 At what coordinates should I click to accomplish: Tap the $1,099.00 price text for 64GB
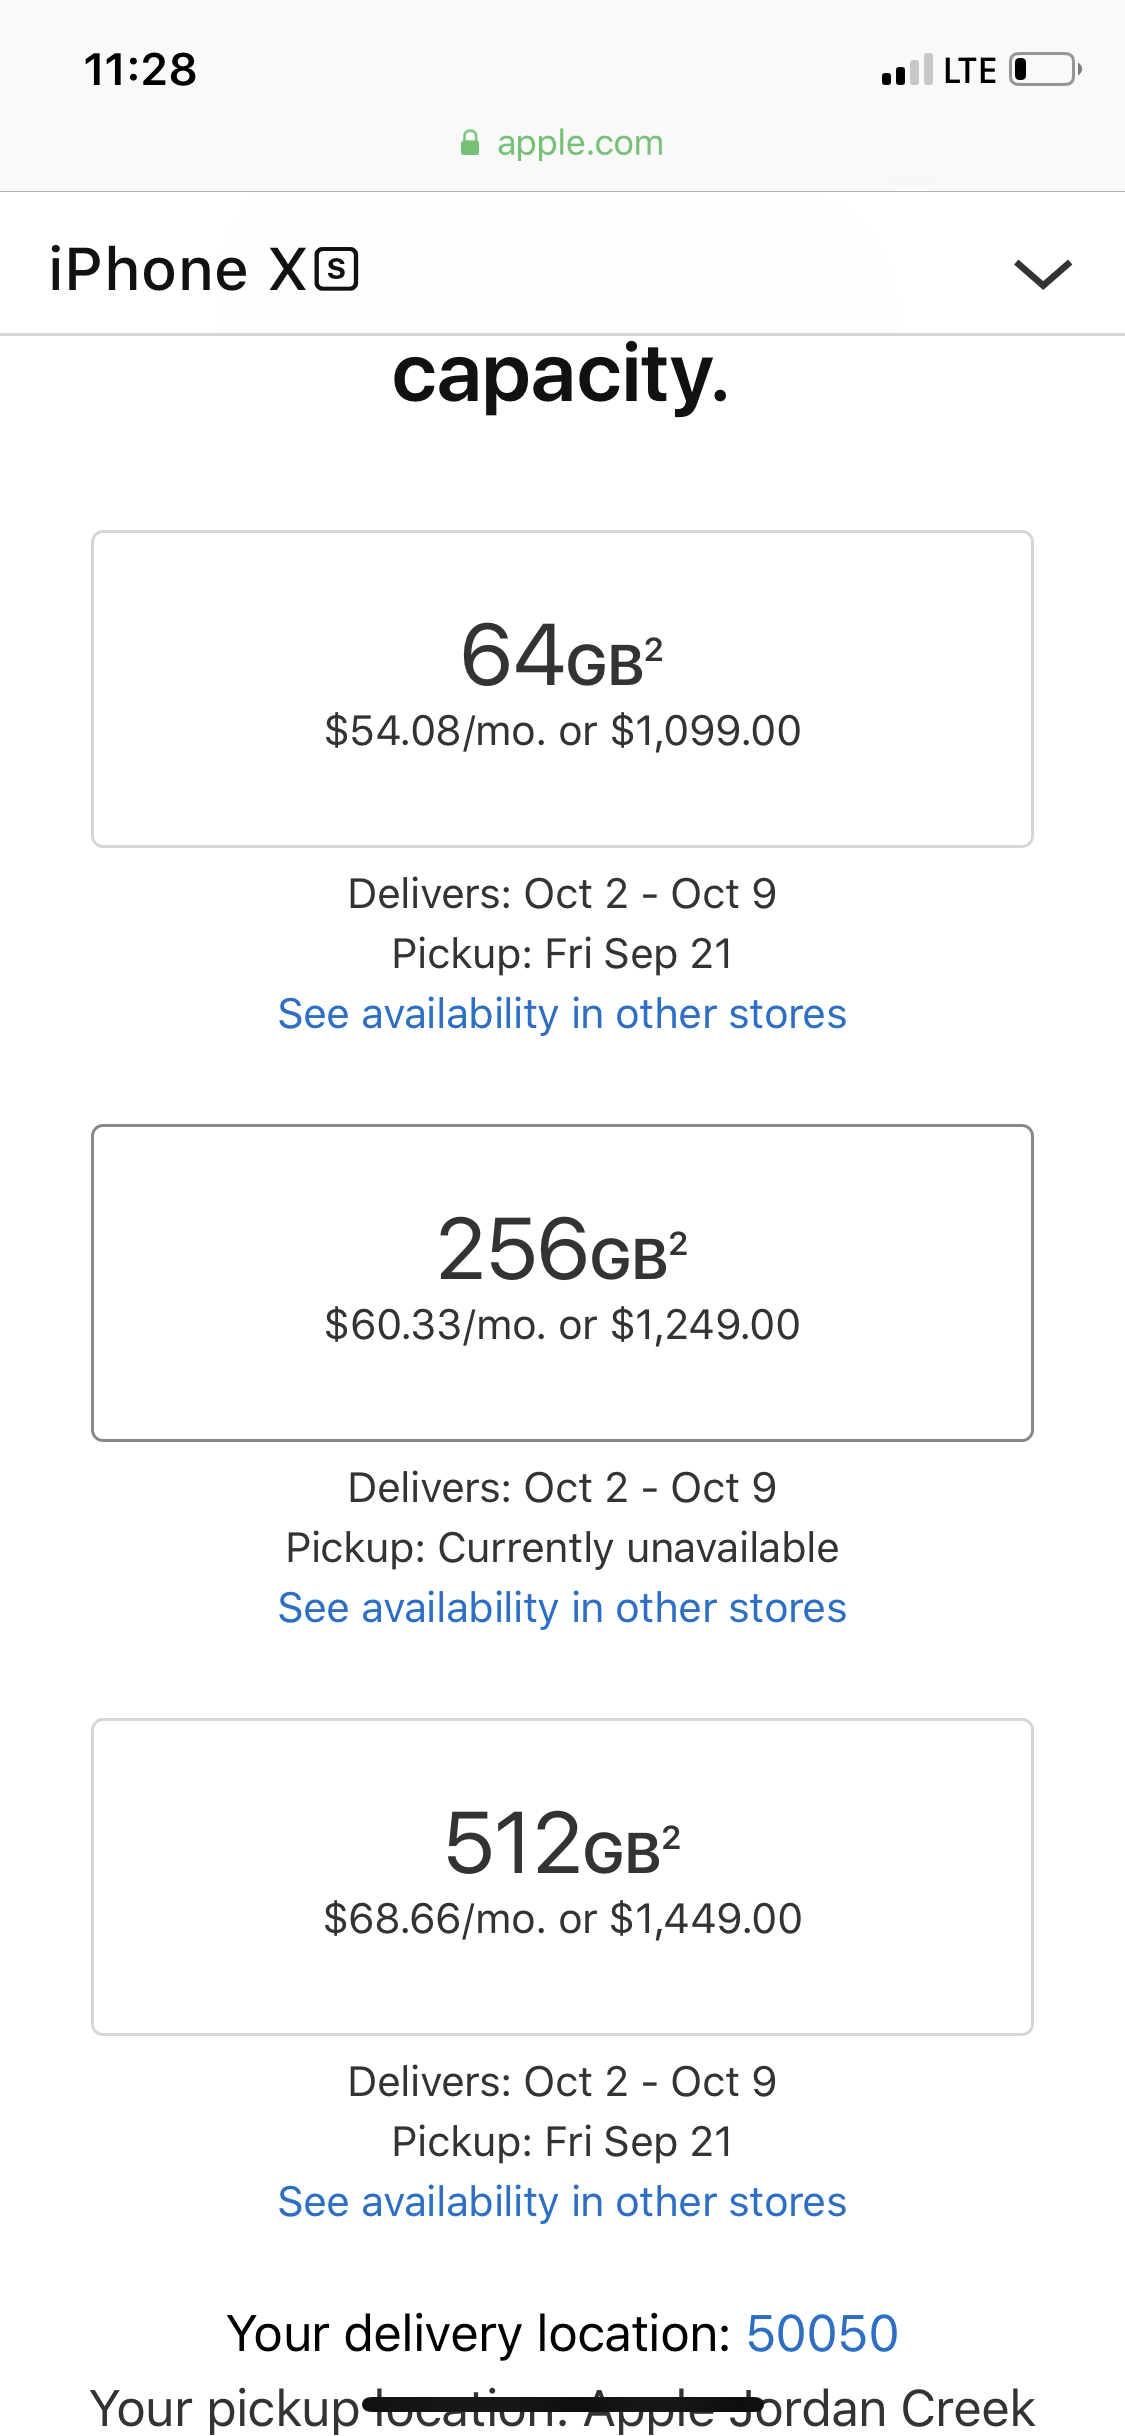706,731
